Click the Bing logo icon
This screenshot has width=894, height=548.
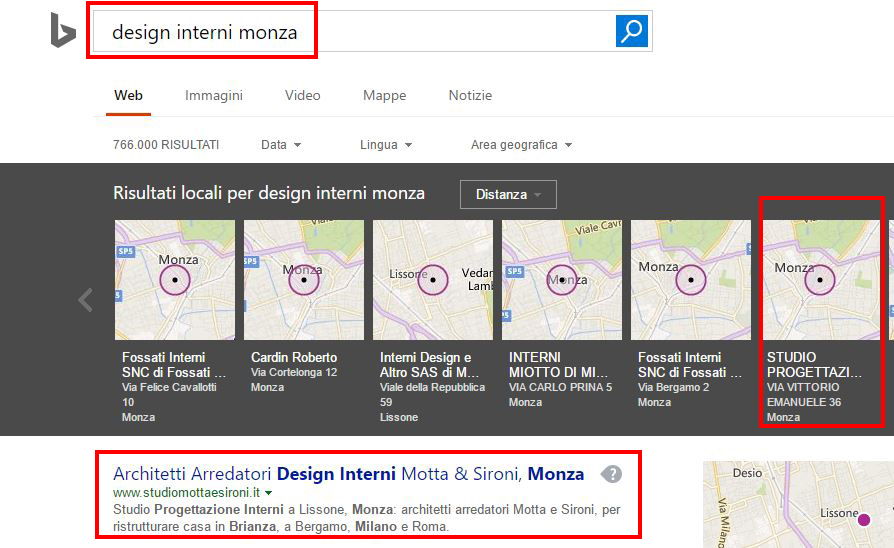pyautogui.click(x=63, y=30)
